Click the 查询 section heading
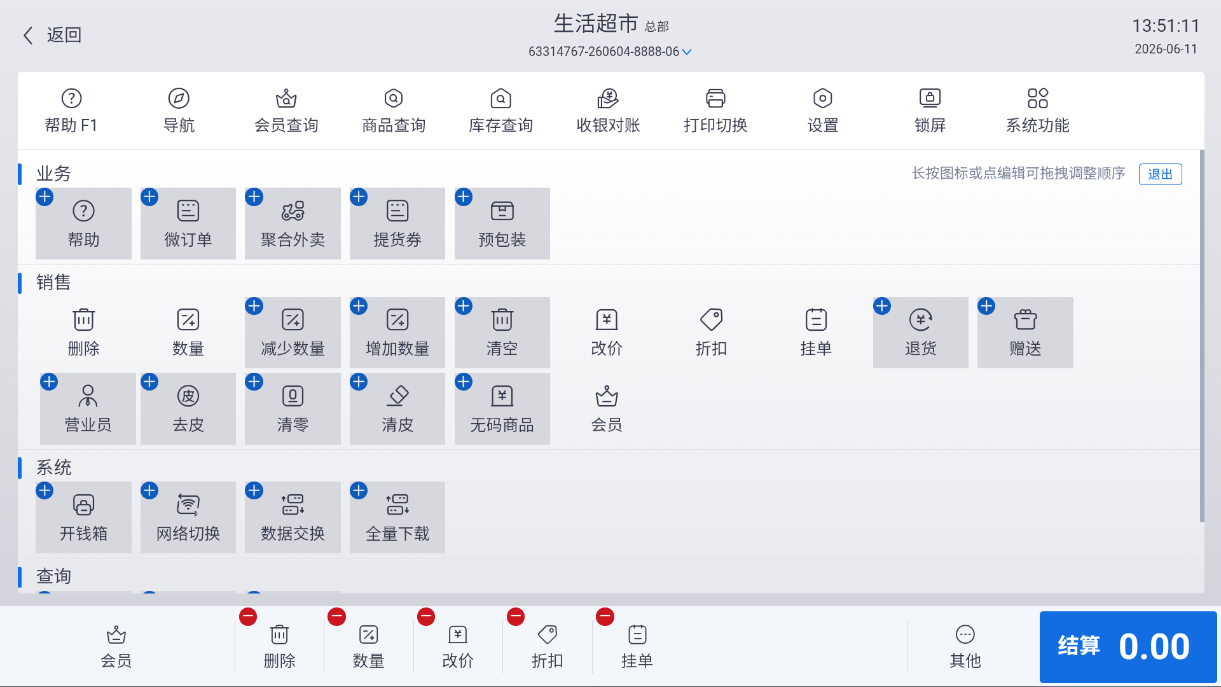 [54, 577]
